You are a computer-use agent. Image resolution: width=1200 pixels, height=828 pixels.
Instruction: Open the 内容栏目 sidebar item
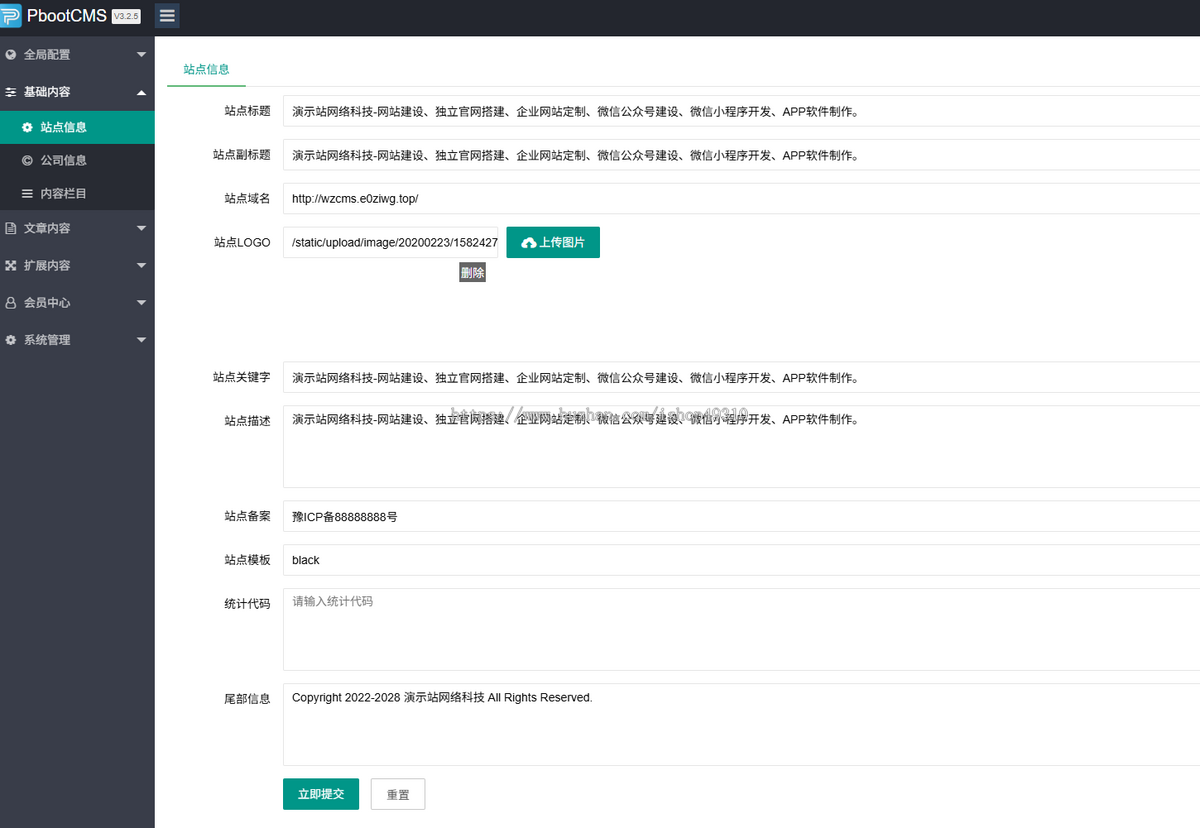pos(77,194)
